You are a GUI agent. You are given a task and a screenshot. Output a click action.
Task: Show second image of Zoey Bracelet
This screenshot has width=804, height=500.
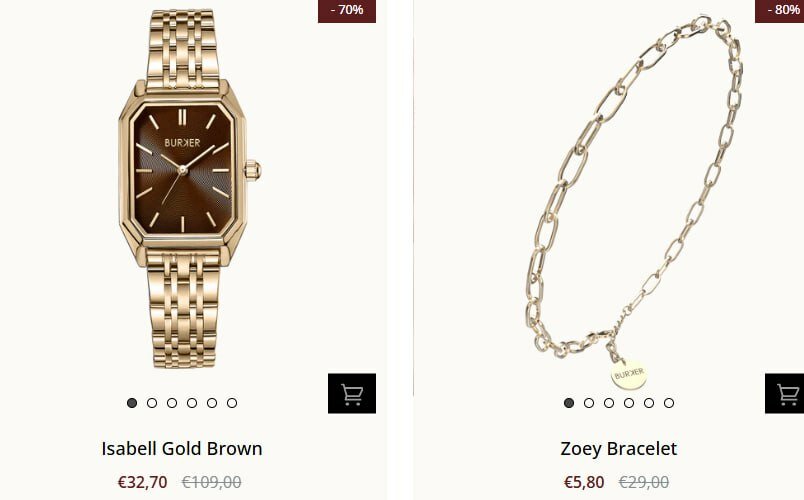pyautogui.click(x=589, y=403)
